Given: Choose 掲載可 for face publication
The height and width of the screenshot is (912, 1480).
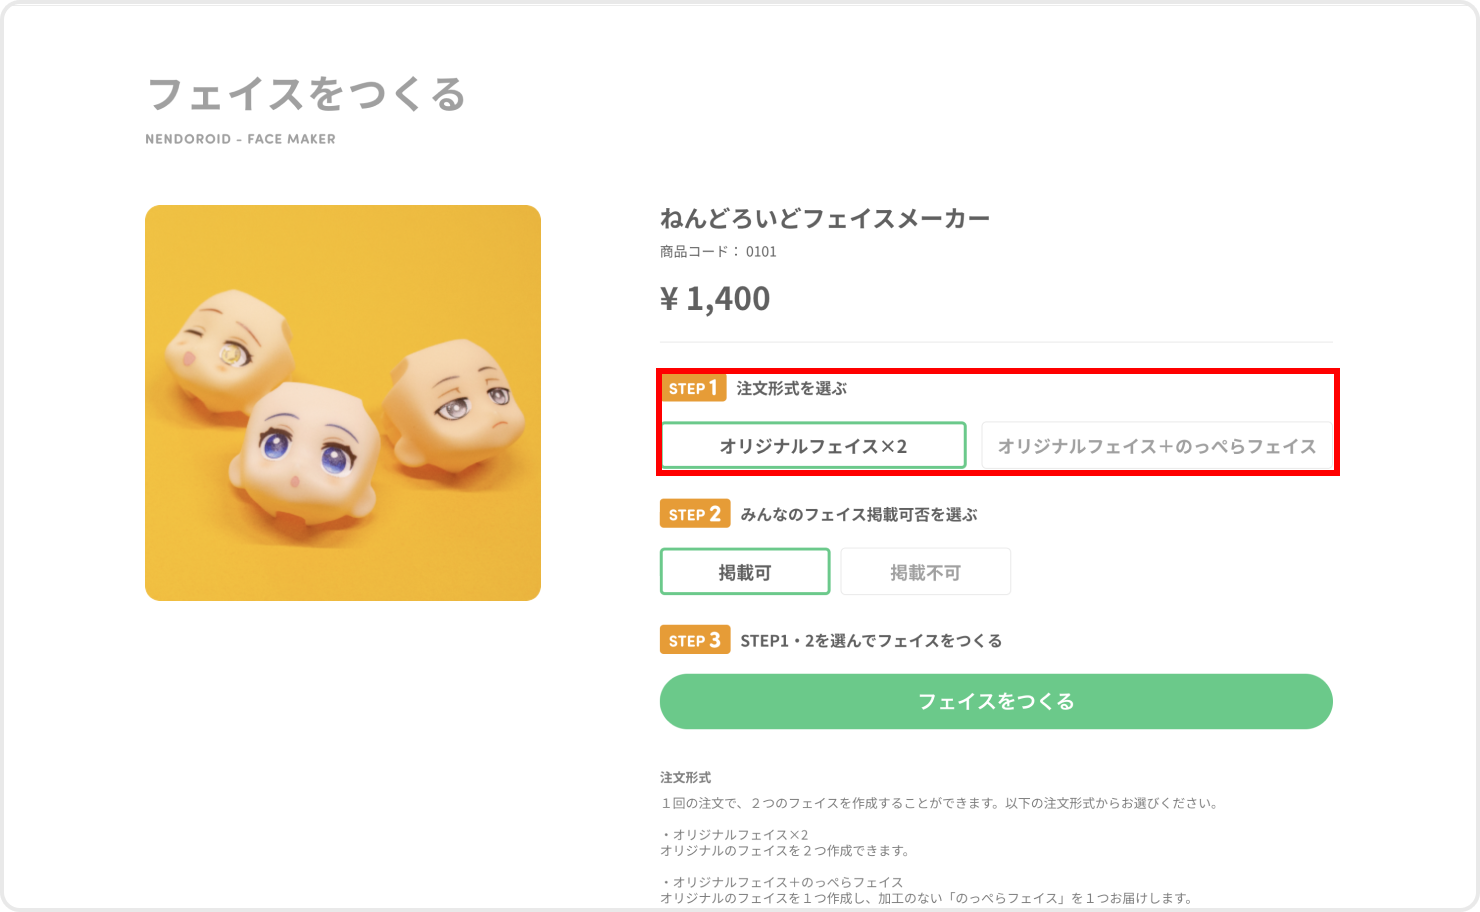Looking at the screenshot, I should (x=745, y=572).
